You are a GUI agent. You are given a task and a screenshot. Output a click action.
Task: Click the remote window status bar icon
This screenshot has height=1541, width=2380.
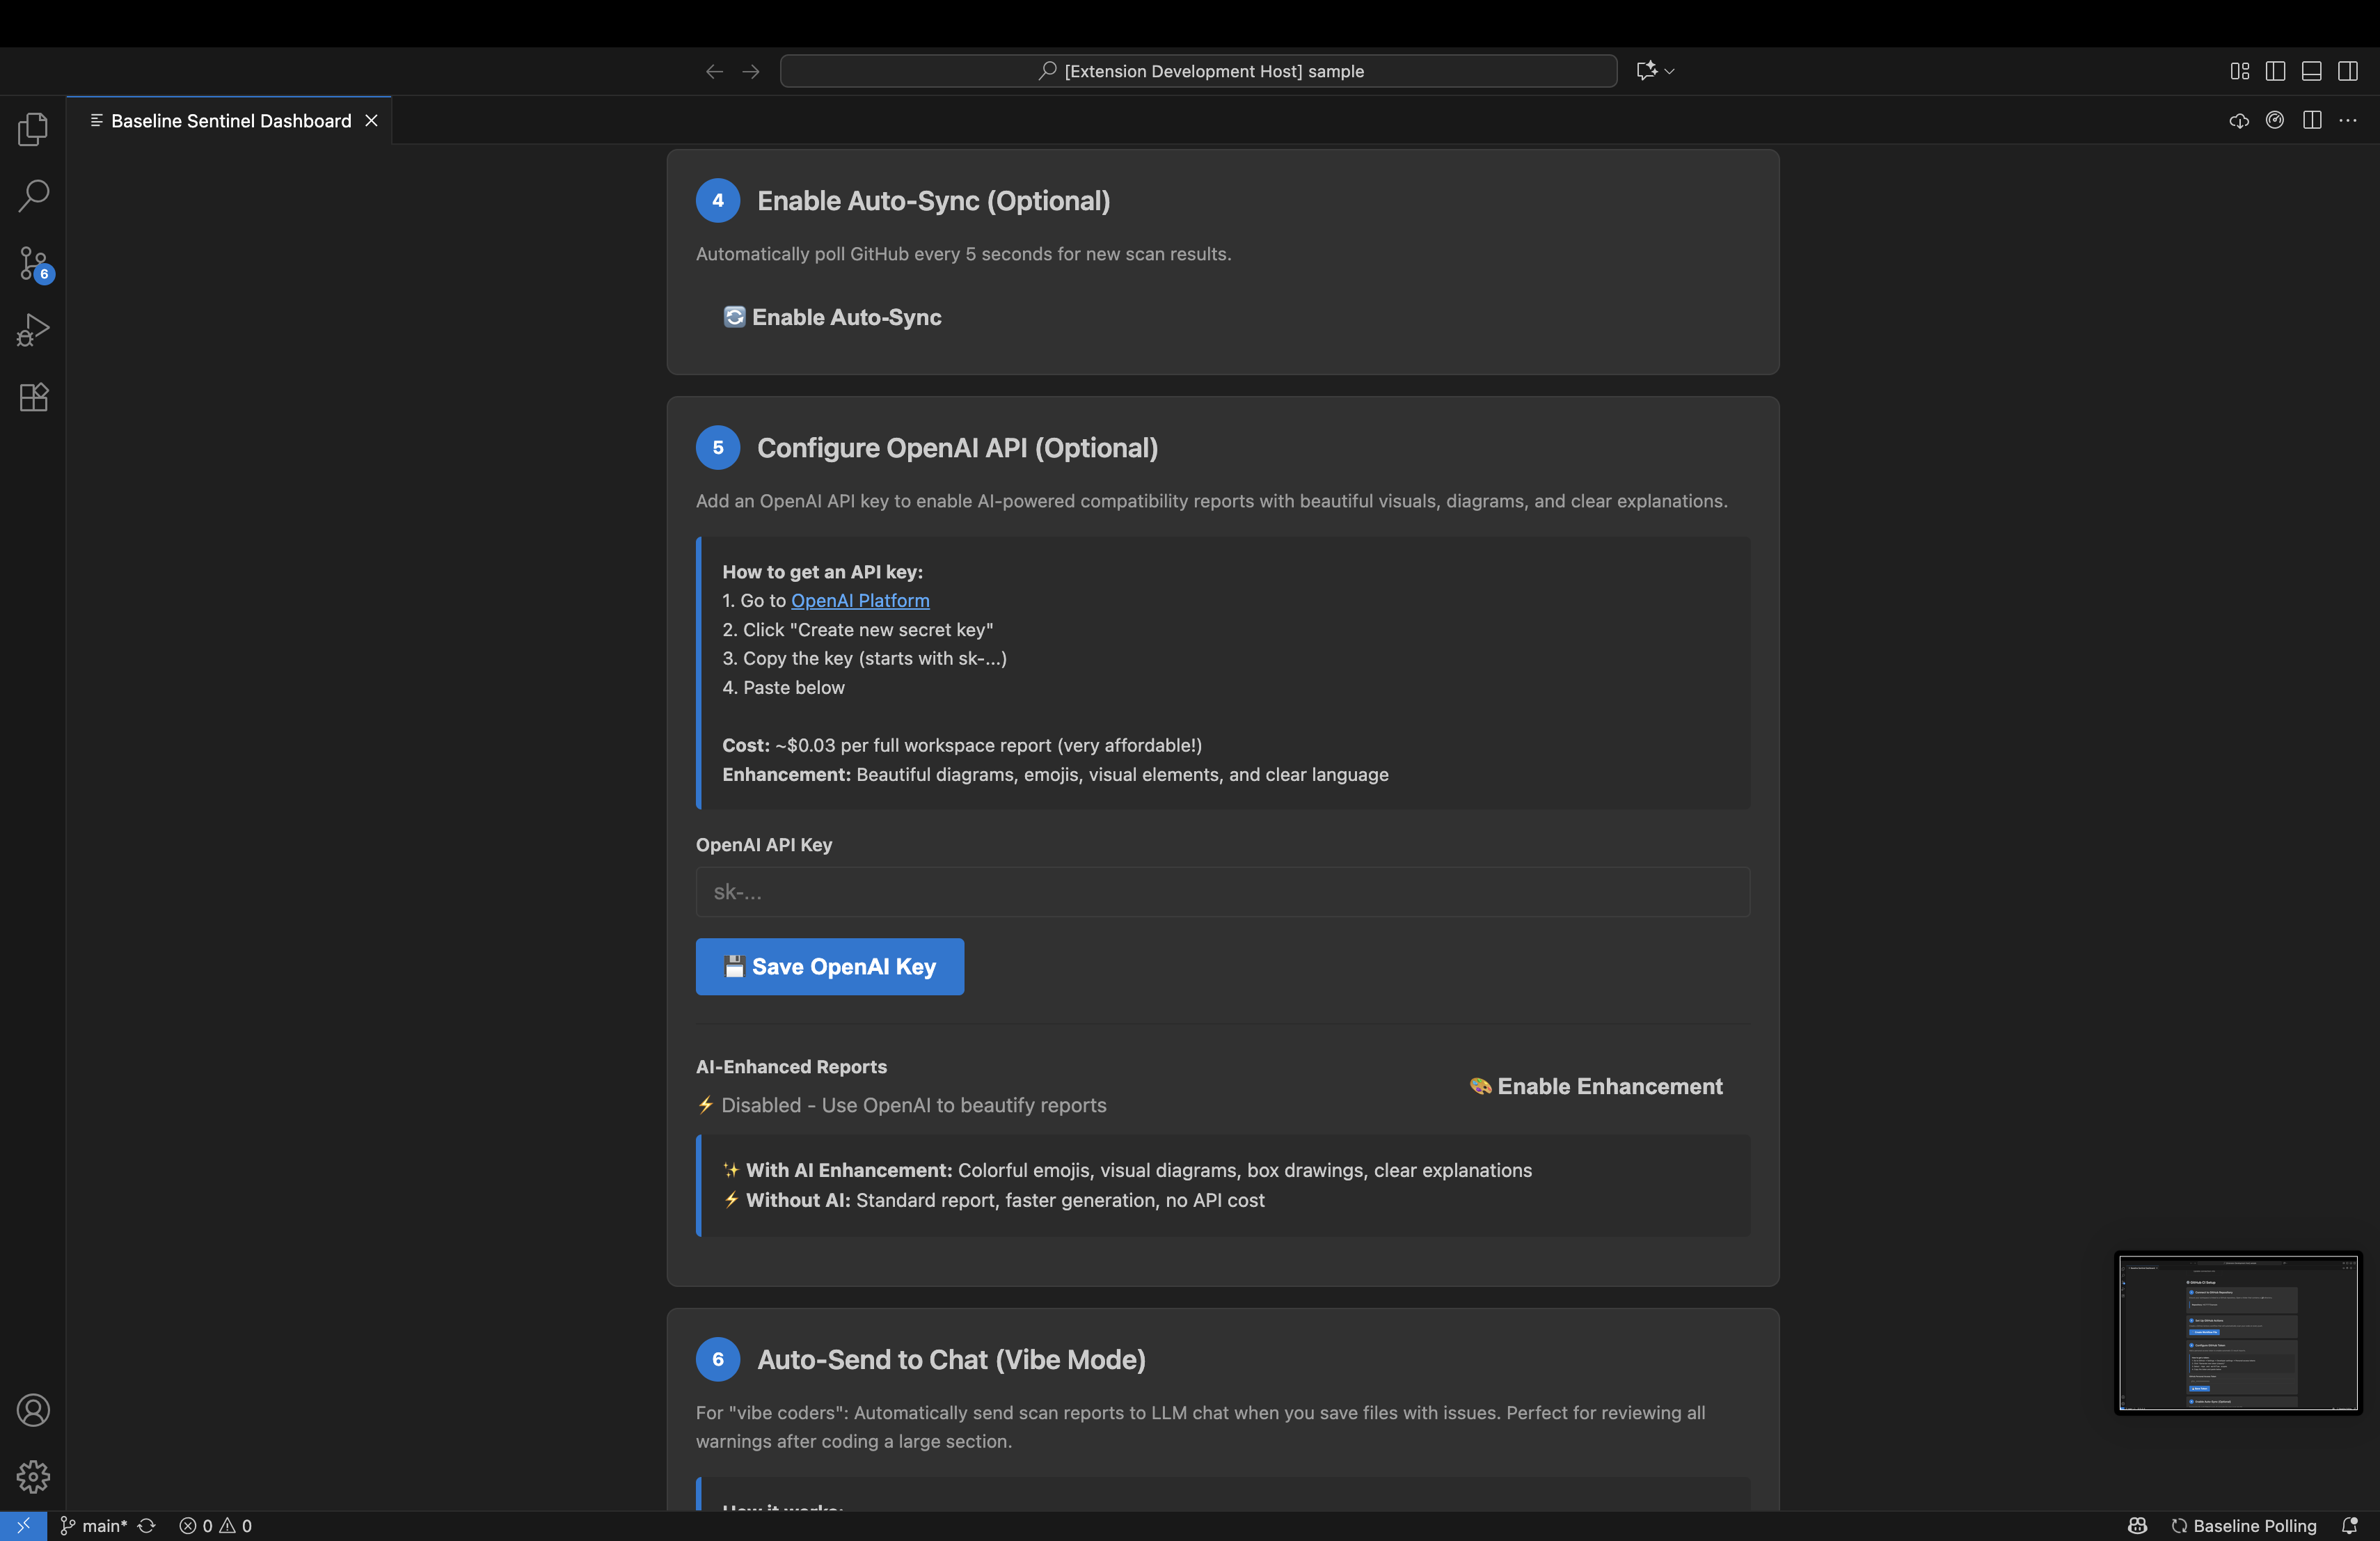pyautogui.click(x=23, y=1526)
